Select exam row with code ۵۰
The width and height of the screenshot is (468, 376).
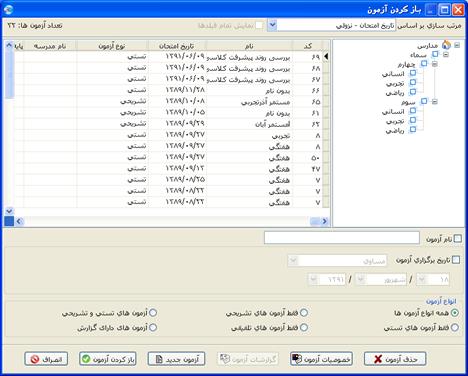point(169,157)
